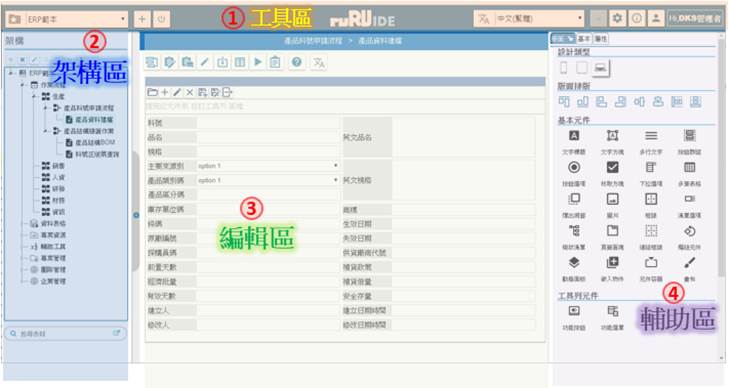This screenshot has width=729, height=388.
Task: Click the folder open icon in the form toolbar
Action: coord(152,92)
